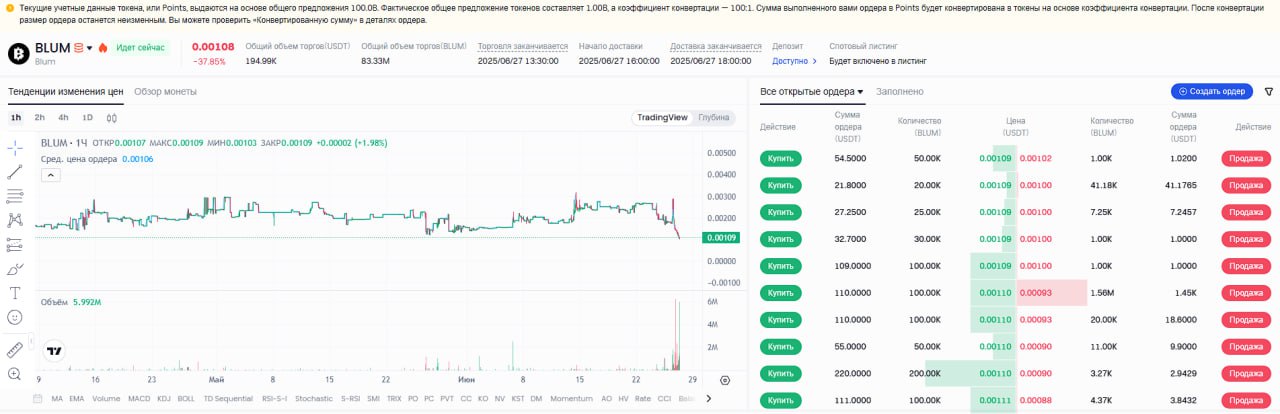Toggle the TD Sequential indicator

pyautogui.click(x=228, y=398)
